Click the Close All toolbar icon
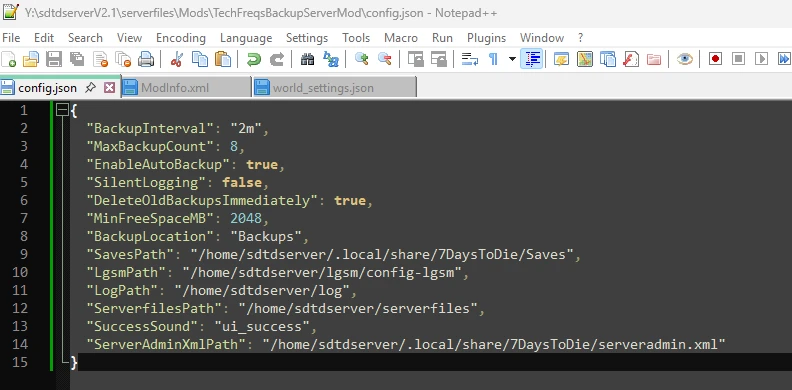The height and width of the screenshot is (390, 792). 123,59
